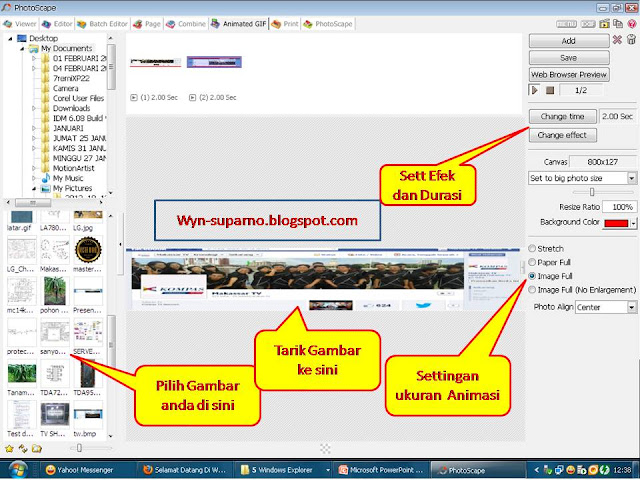Select the Paper Full radio option
640x480 pixels.
(x=532, y=262)
